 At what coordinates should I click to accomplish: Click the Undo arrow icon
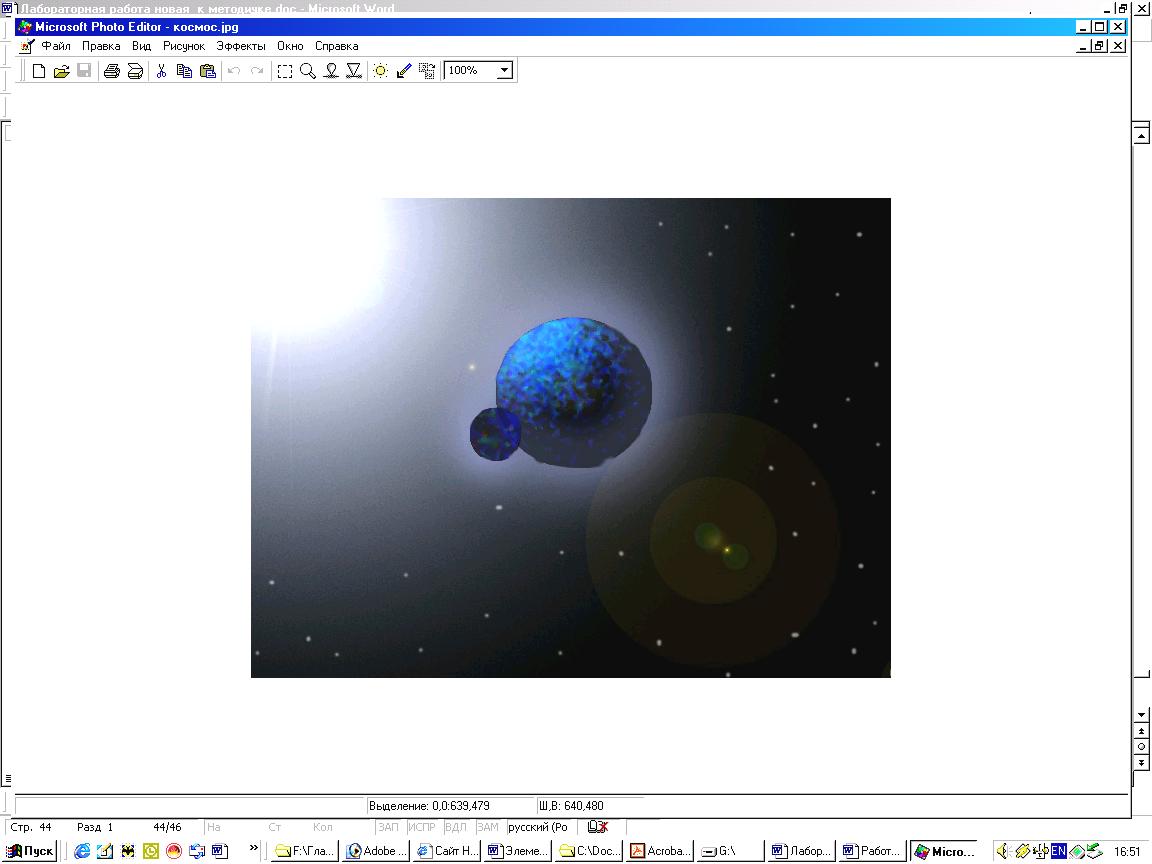(x=234, y=71)
